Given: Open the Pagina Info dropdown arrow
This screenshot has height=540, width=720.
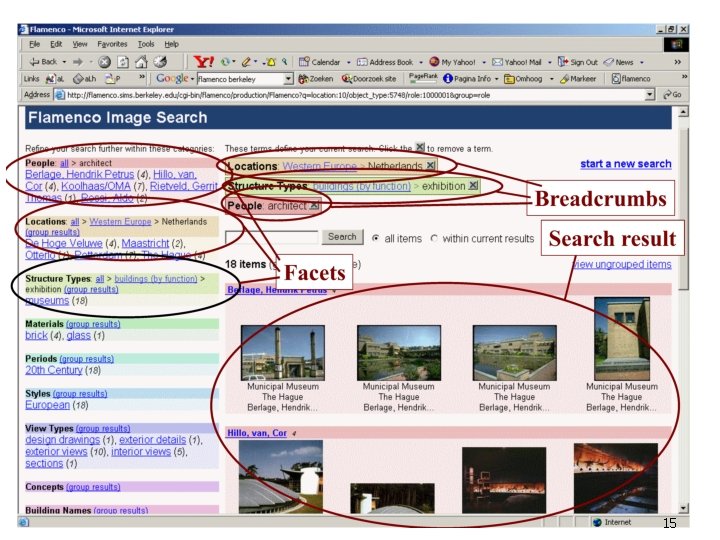Looking at the screenshot, I should 496,79.
